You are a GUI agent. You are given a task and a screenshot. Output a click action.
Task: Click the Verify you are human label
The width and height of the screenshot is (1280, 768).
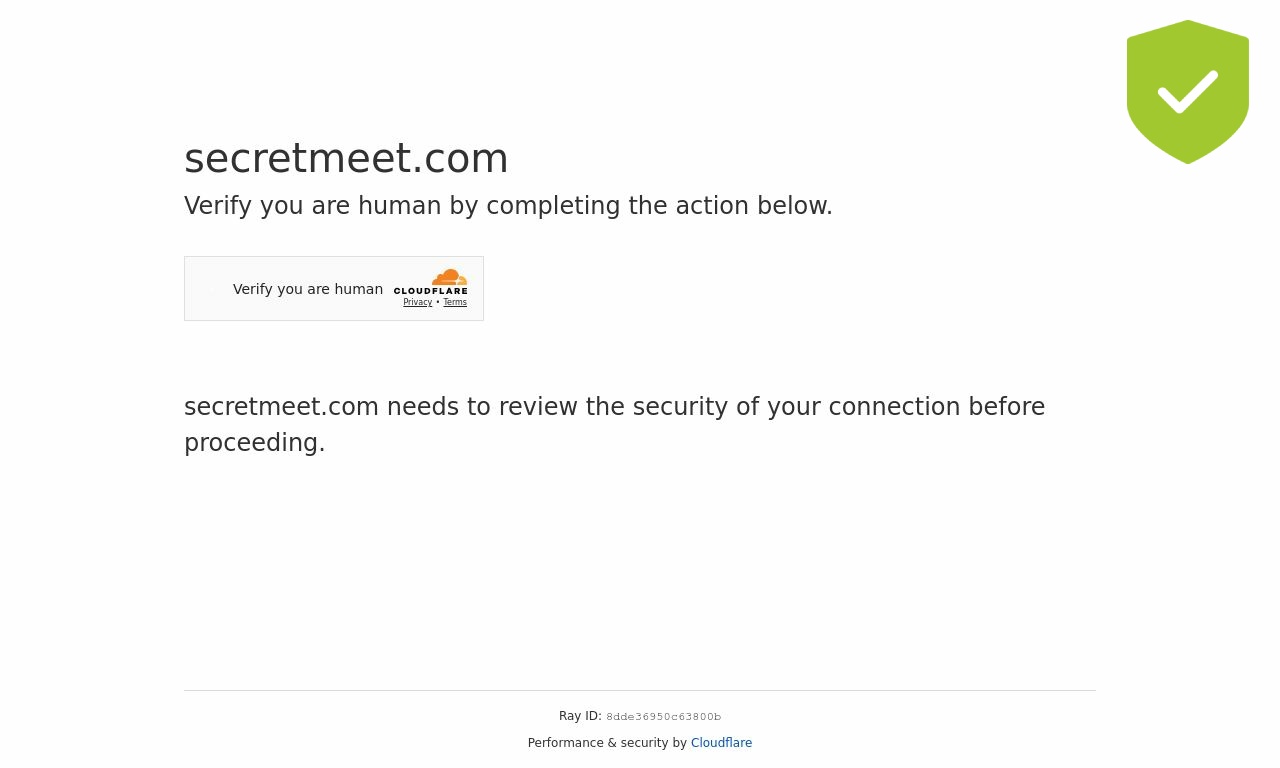[308, 289]
